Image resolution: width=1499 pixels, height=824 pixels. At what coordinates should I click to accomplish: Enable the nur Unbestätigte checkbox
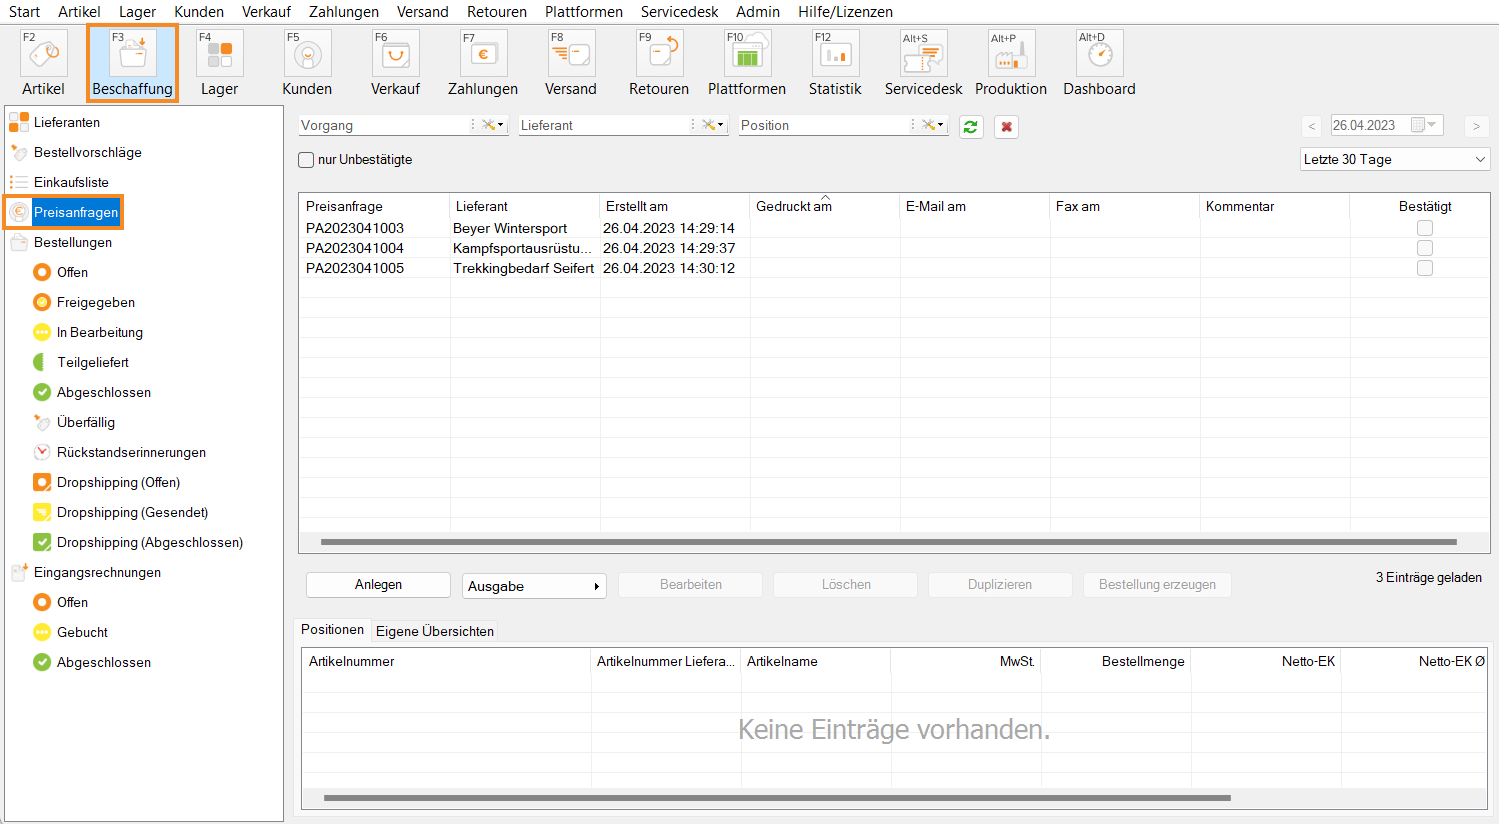click(307, 160)
